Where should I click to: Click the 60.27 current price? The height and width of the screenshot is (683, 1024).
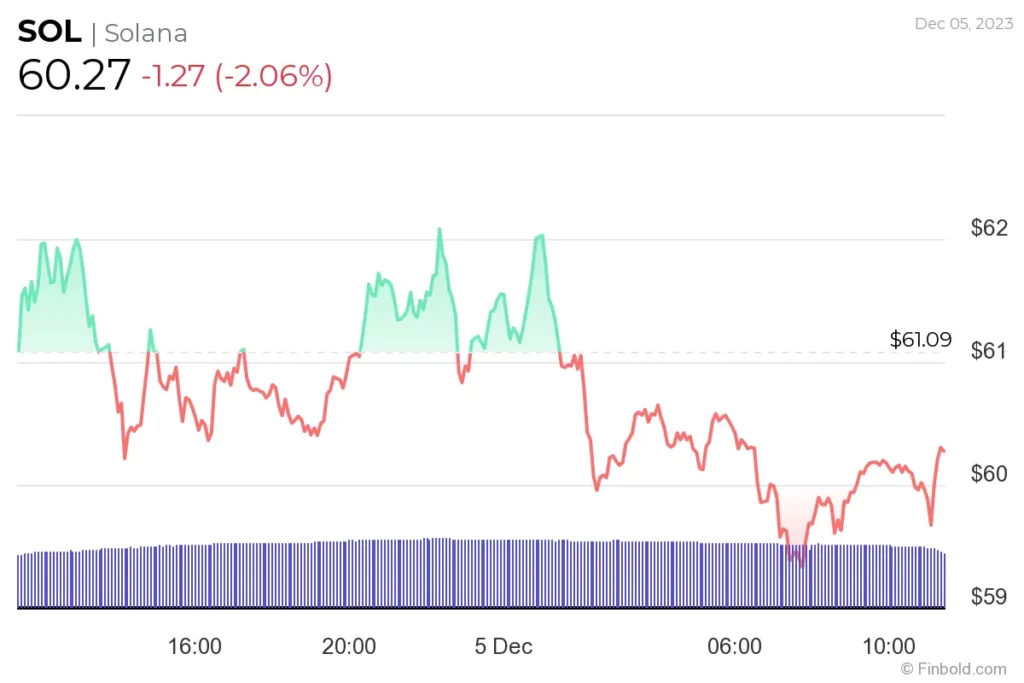(x=74, y=76)
